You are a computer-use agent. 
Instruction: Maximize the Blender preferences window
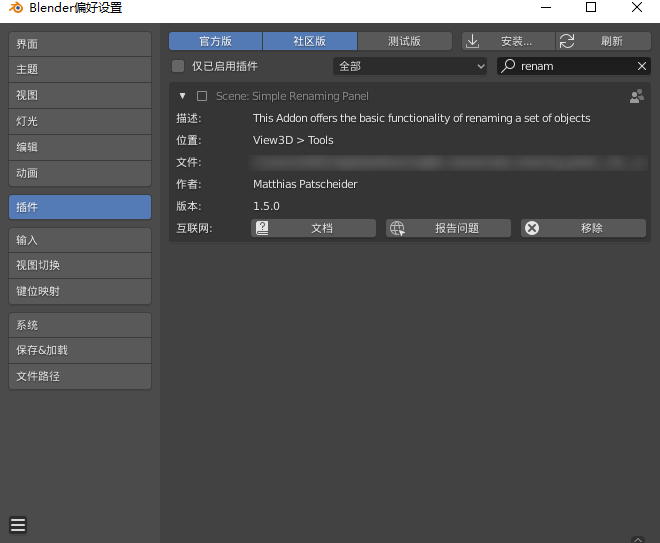[591, 7]
